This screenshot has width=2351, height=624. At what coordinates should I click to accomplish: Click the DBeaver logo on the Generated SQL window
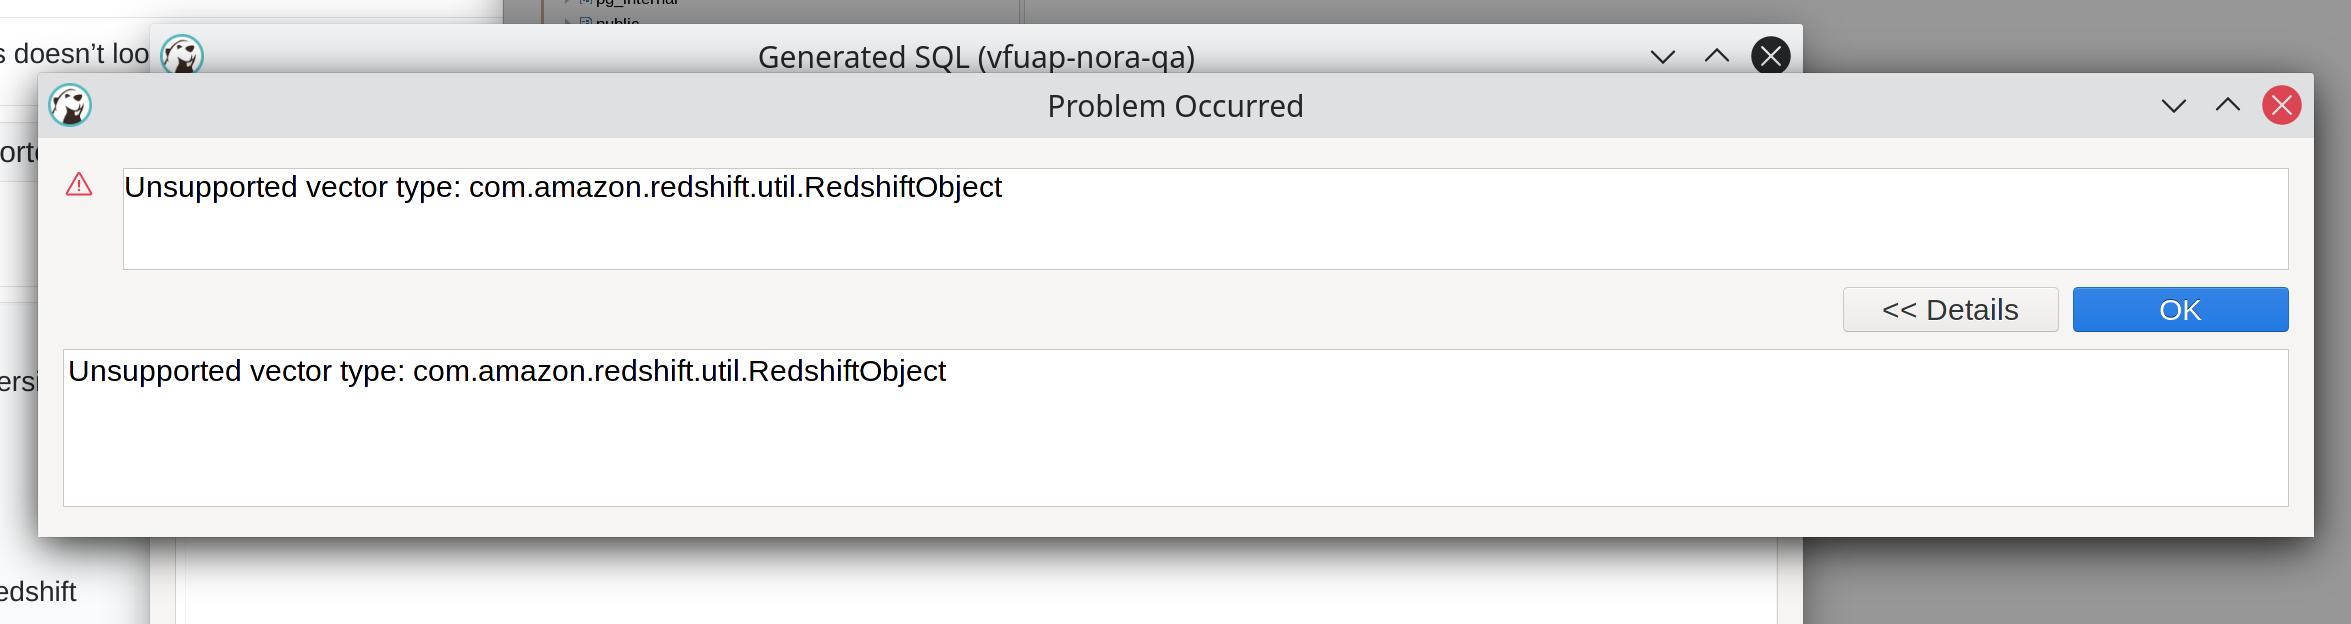180,57
